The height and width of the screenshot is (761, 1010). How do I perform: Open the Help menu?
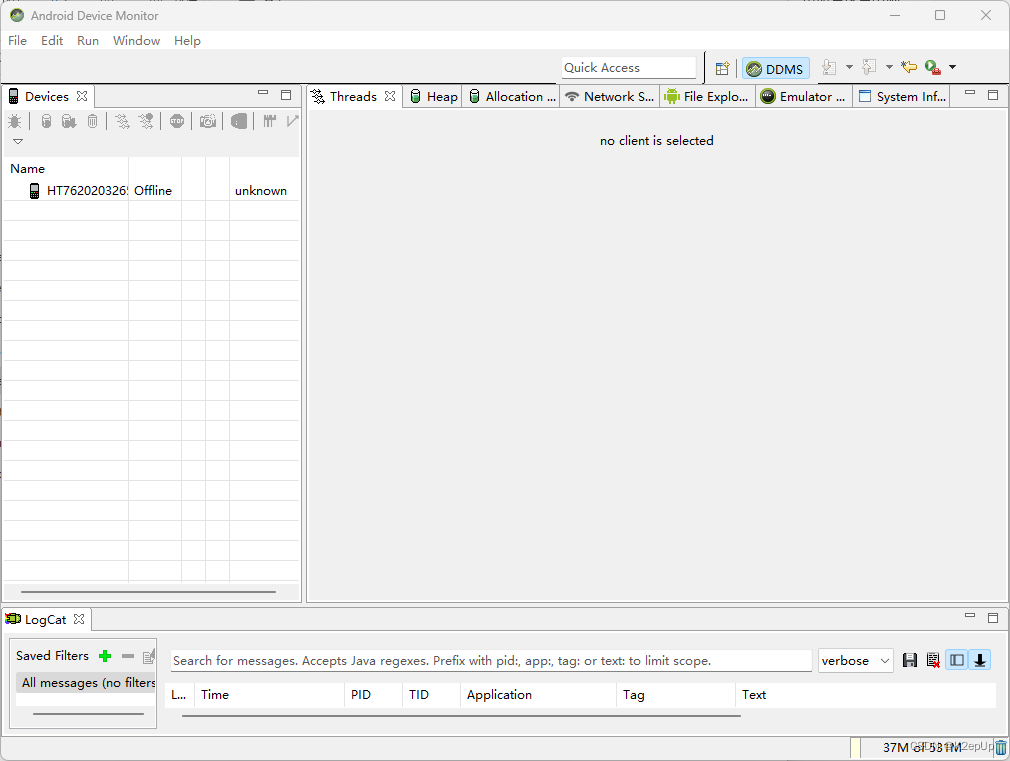pos(187,41)
